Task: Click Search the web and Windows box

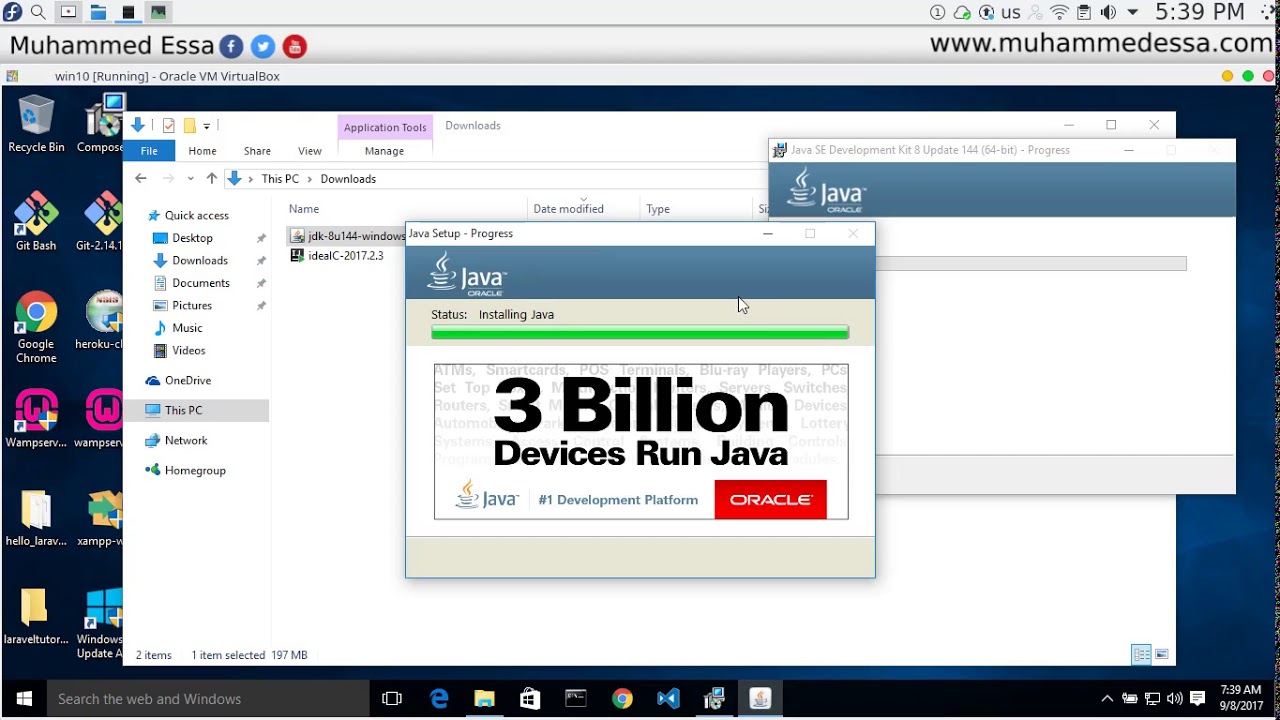Action: click(209, 699)
